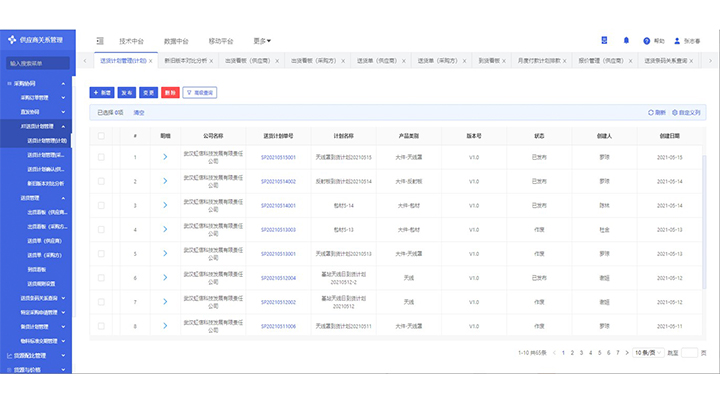Image resolution: width=720 pixels, height=404 pixels.
Task: Close the 新旧版本对比分析 tab
Action: pyautogui.click(x=210, y=61)
